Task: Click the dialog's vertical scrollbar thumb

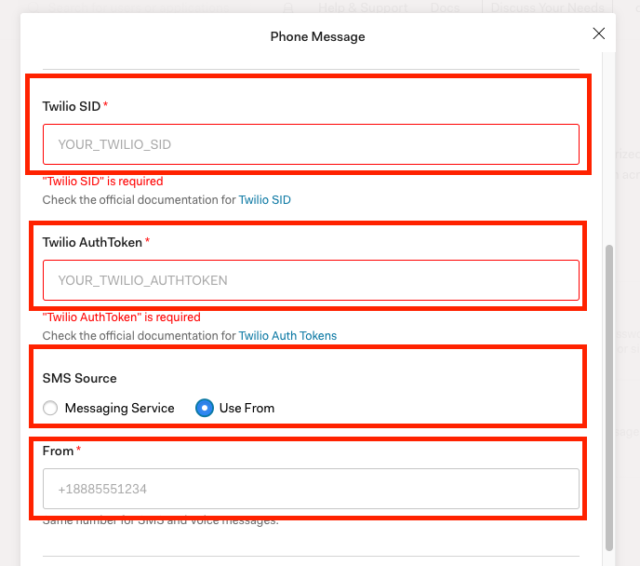Action: pos(609,398)
